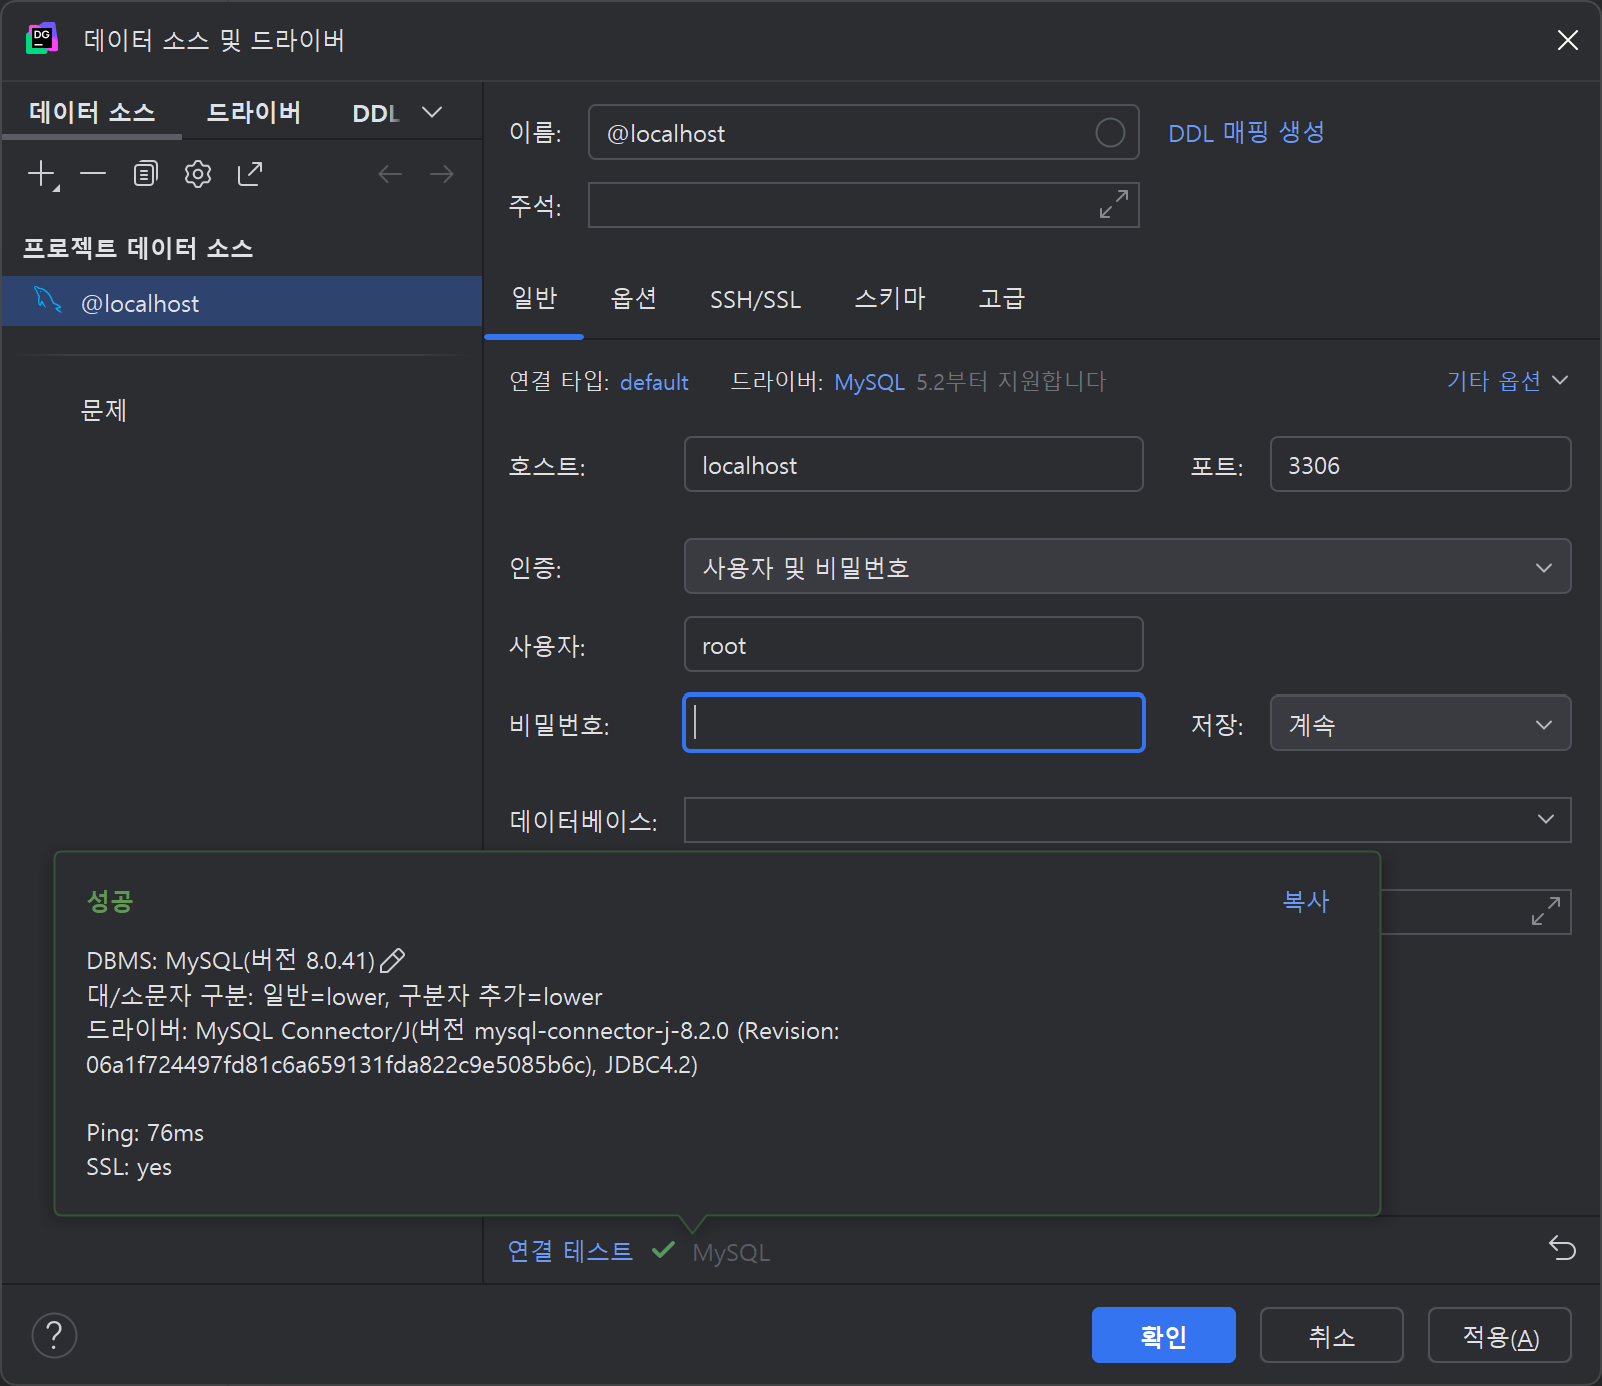This screenshot has width=1602, height=1386.
Task: Open the database combo box dropdown
Action: (1545, 819)
